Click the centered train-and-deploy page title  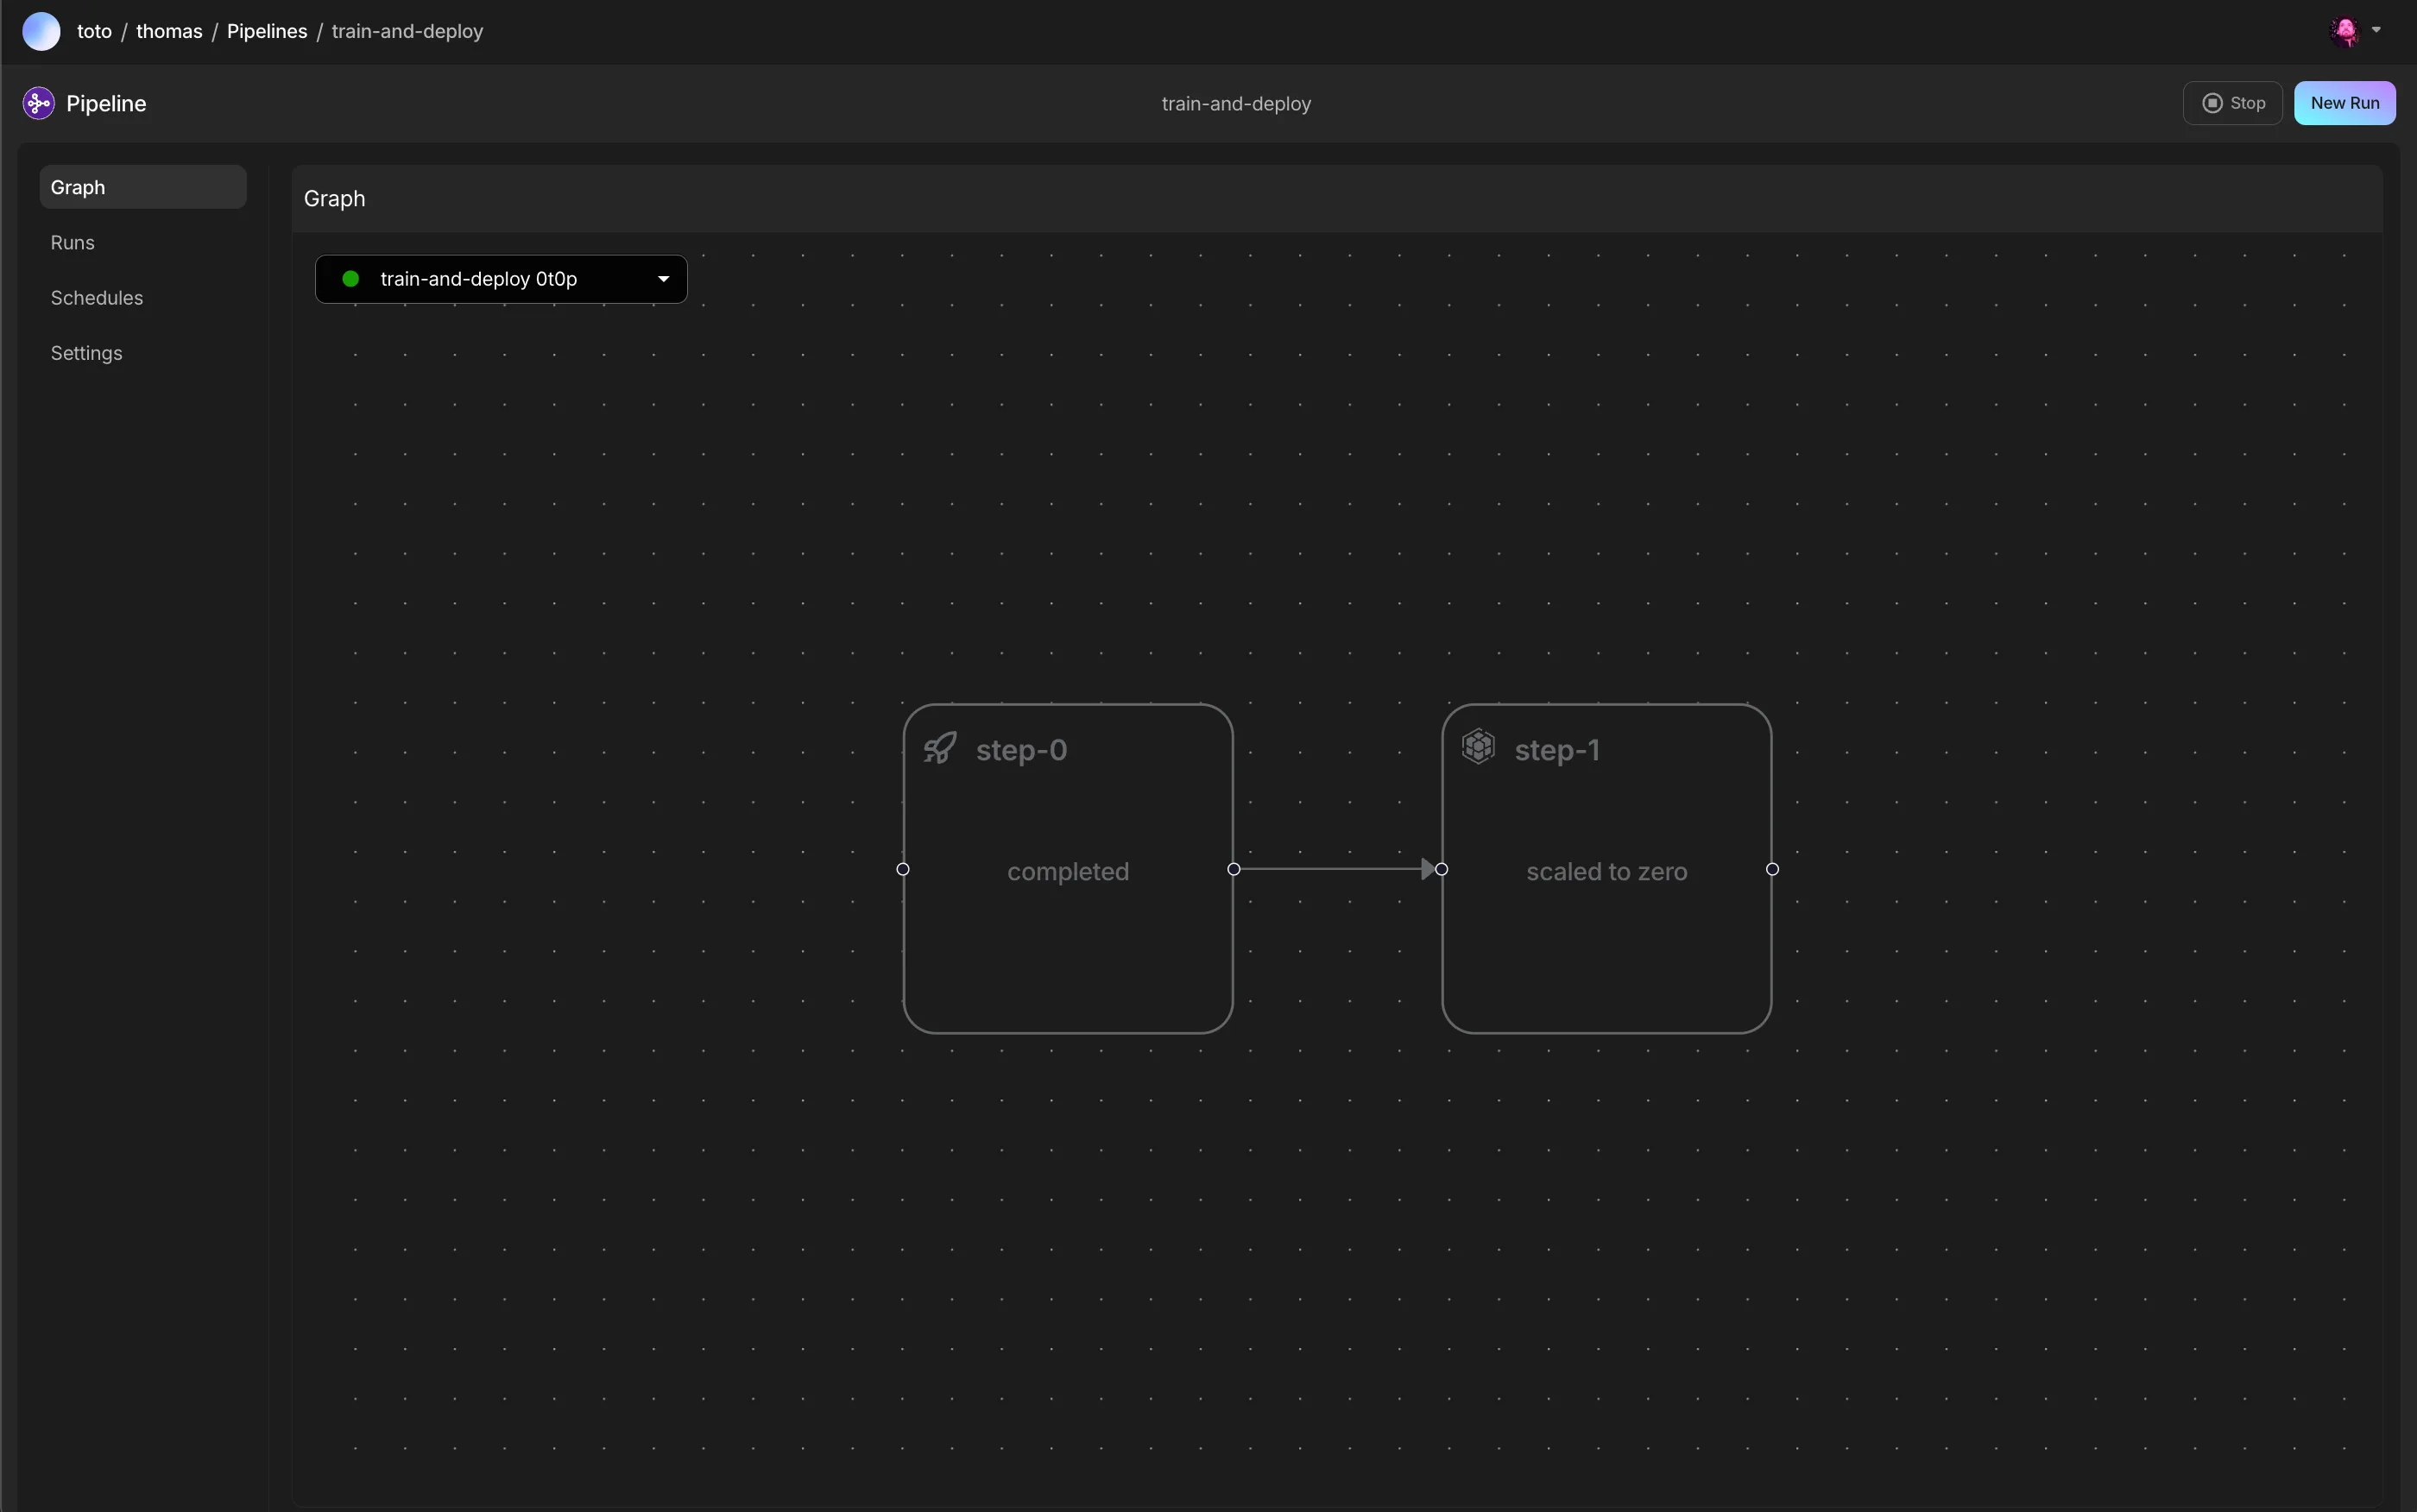click(x=1236, y=104)
